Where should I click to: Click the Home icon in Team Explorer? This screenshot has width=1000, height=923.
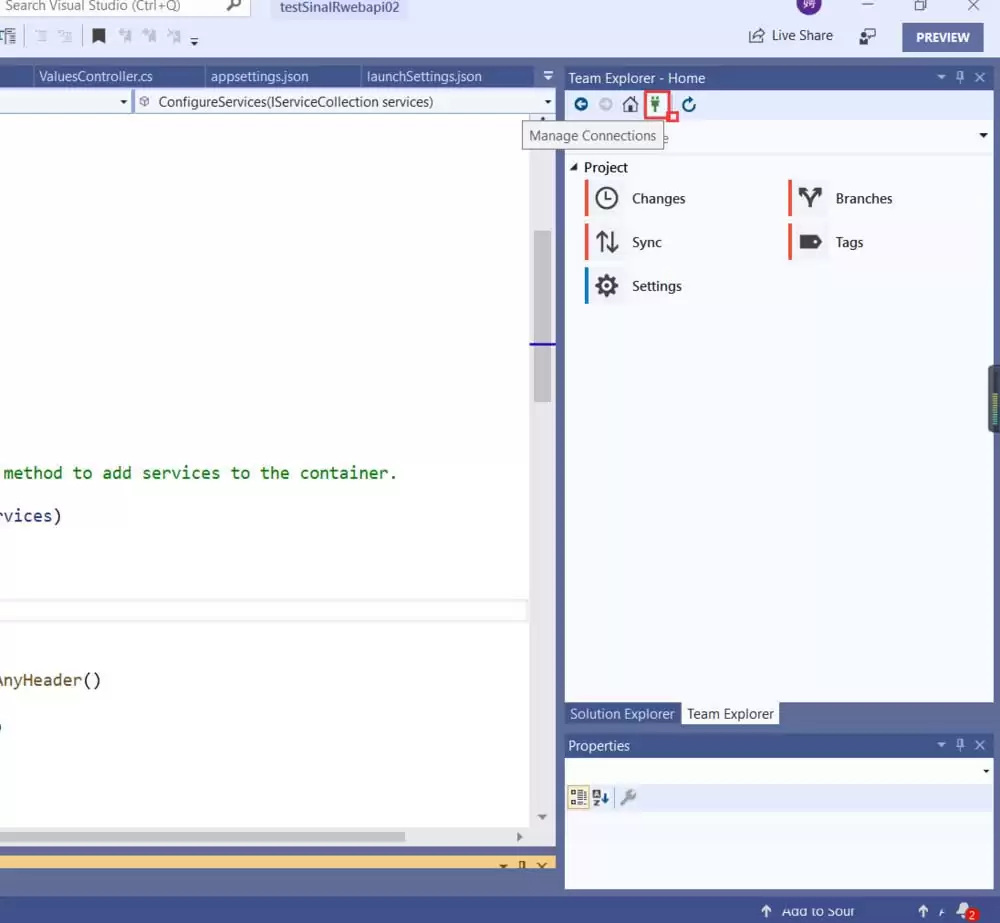click(x=630, y=104)
